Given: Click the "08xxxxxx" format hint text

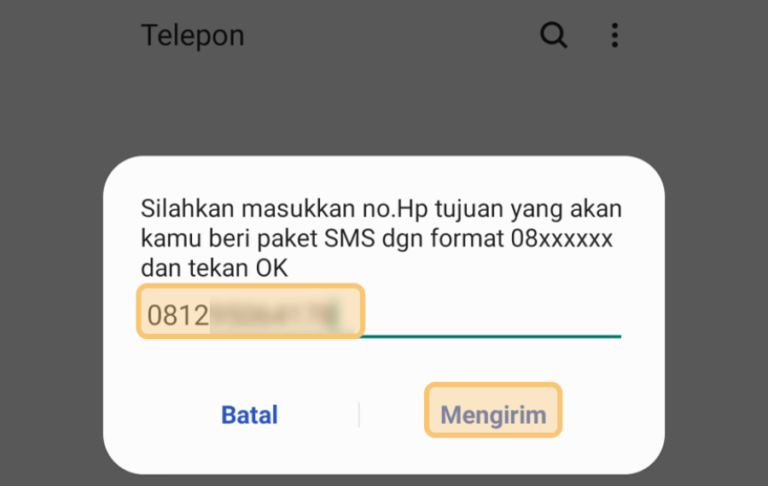Looking at the screenshot, I should 561,239.
